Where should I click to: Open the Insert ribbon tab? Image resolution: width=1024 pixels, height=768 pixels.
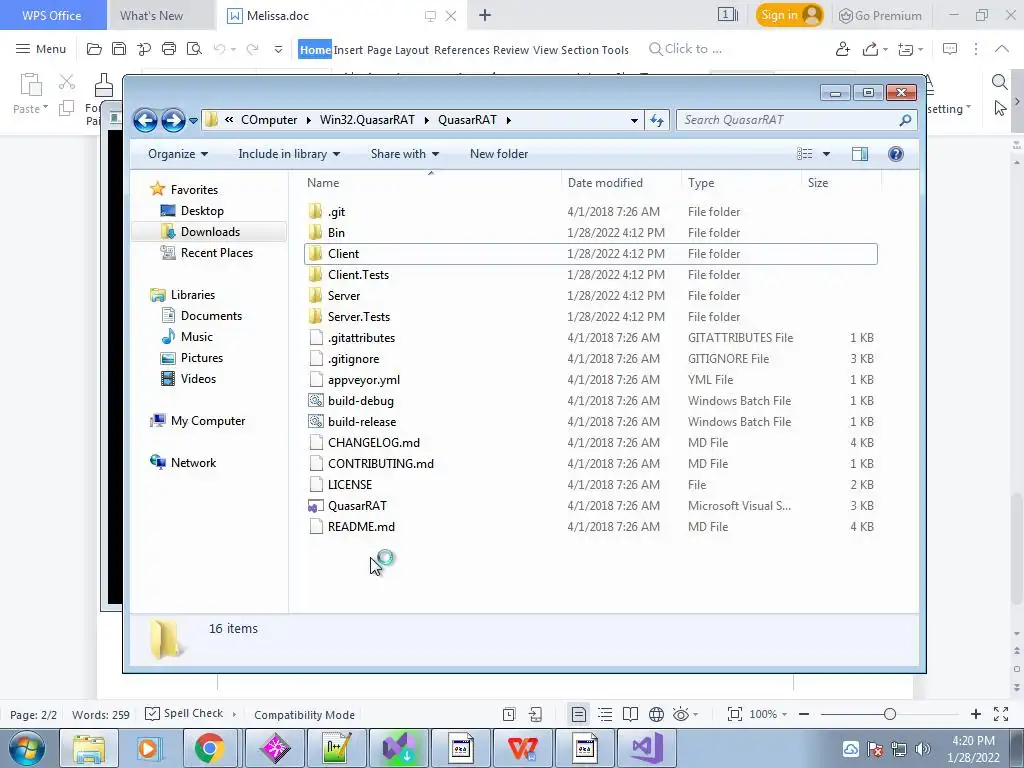click(348, 50)
